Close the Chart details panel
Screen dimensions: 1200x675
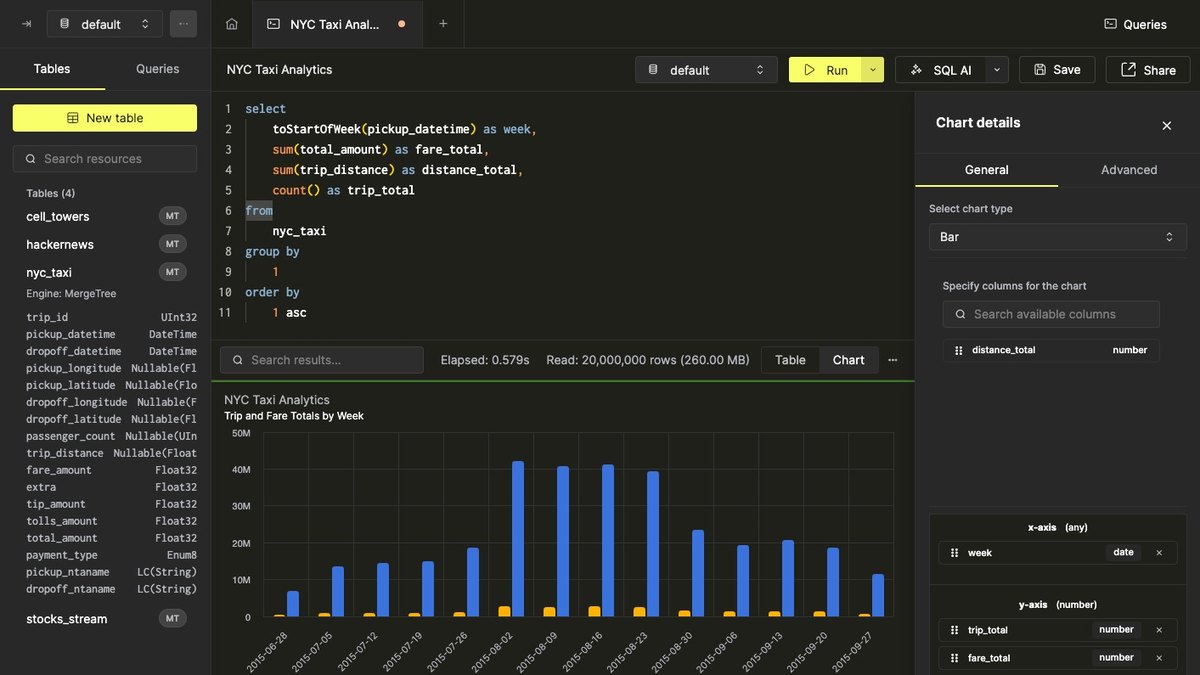(x=1166, y=125)
